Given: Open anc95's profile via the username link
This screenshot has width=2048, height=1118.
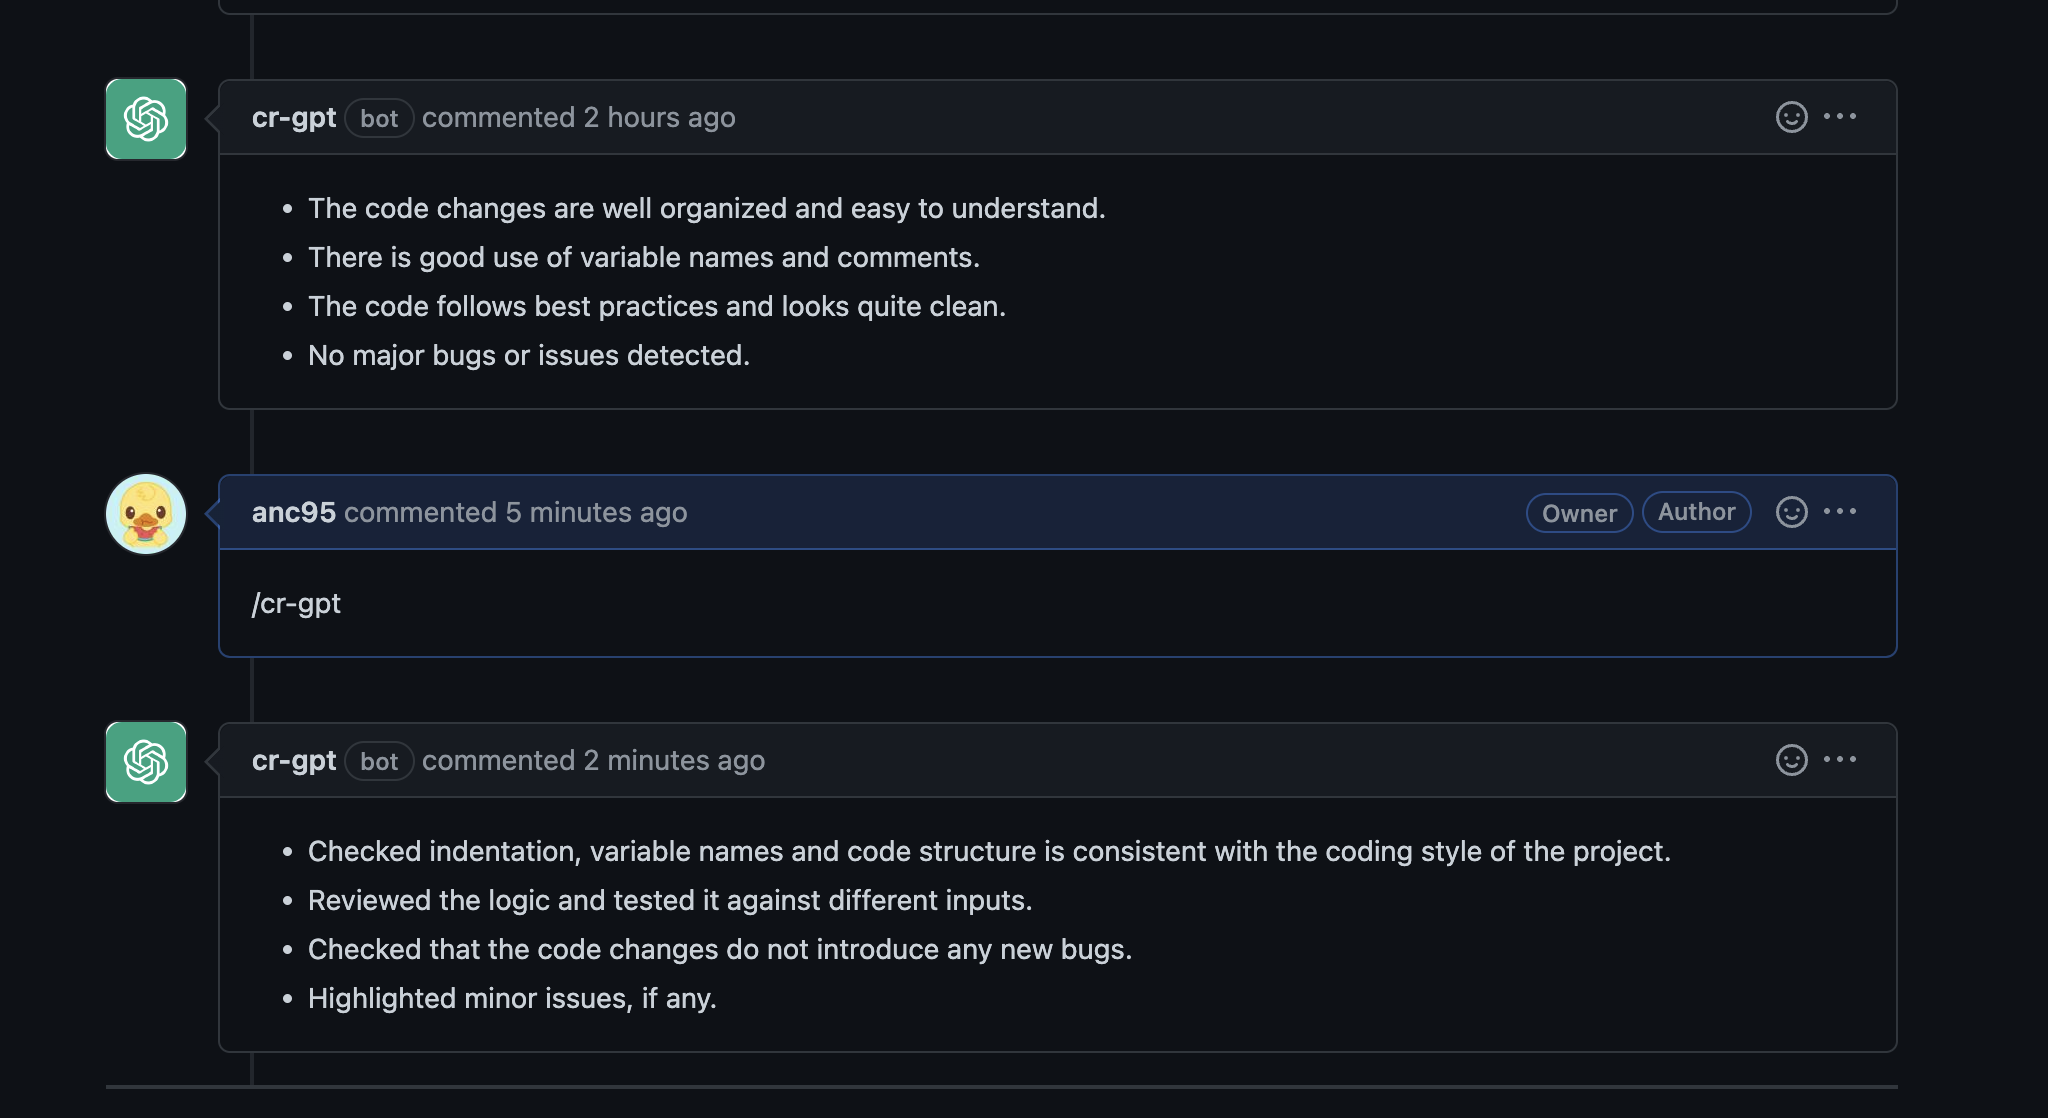Looking at the screenshot, I should pos(292,512).
